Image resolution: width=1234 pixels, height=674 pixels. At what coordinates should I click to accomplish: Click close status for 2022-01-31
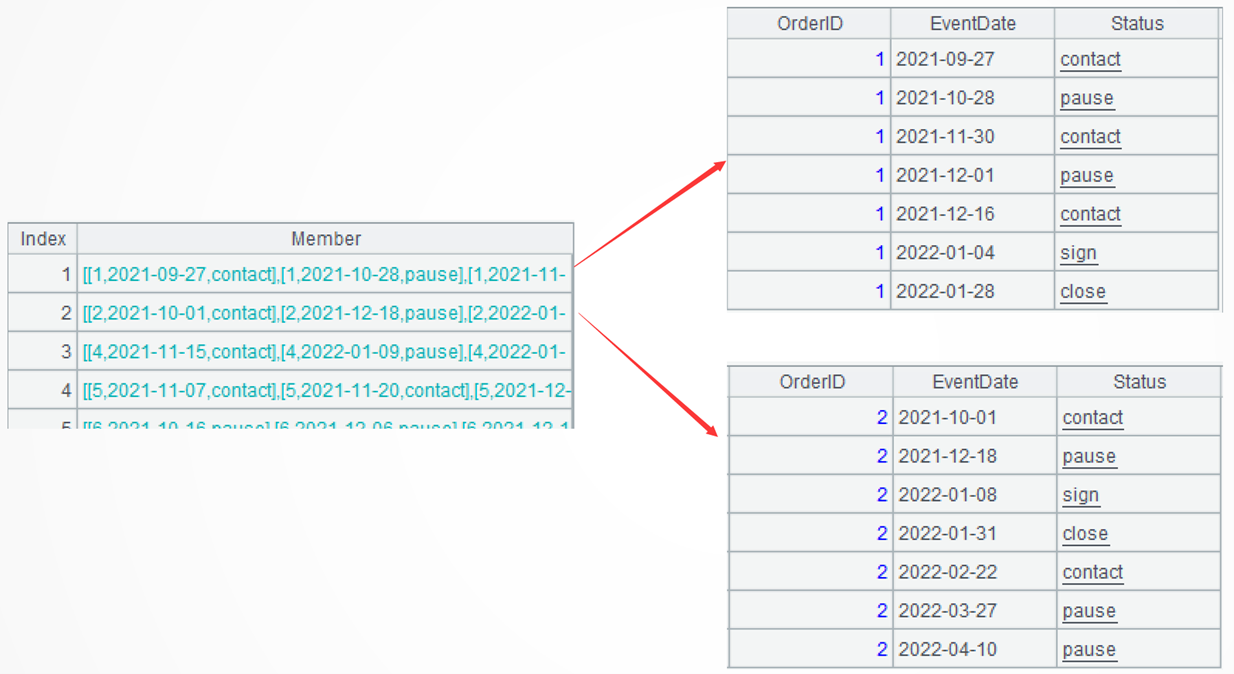1085,534
